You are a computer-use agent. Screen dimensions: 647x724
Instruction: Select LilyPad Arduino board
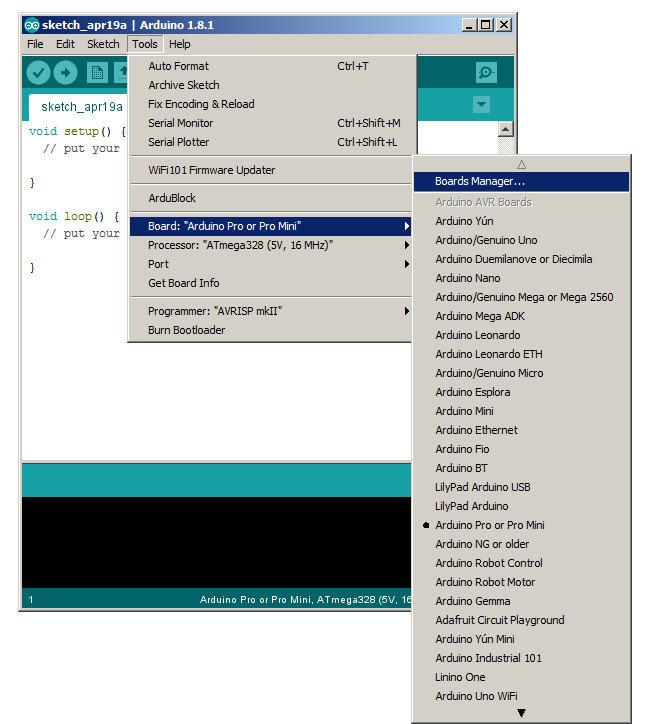point(521,506)
